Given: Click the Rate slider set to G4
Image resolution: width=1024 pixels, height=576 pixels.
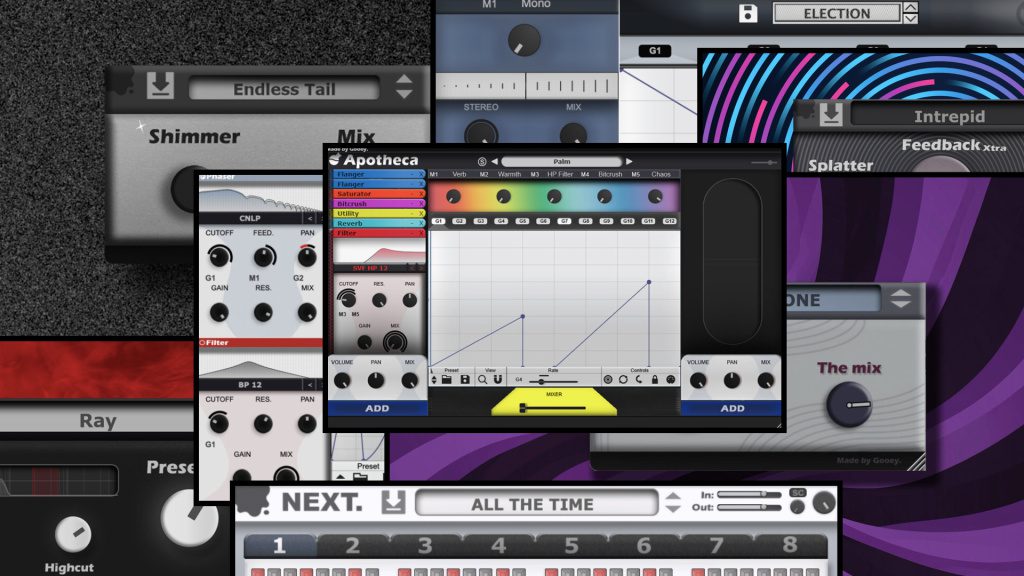Looking at the screenshot, I should (541, 380).
